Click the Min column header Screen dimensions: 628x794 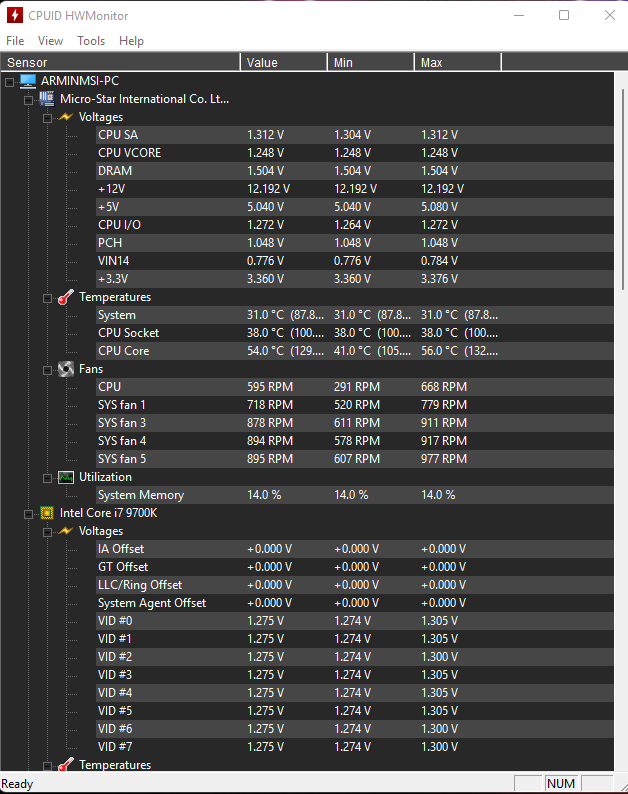371,62
